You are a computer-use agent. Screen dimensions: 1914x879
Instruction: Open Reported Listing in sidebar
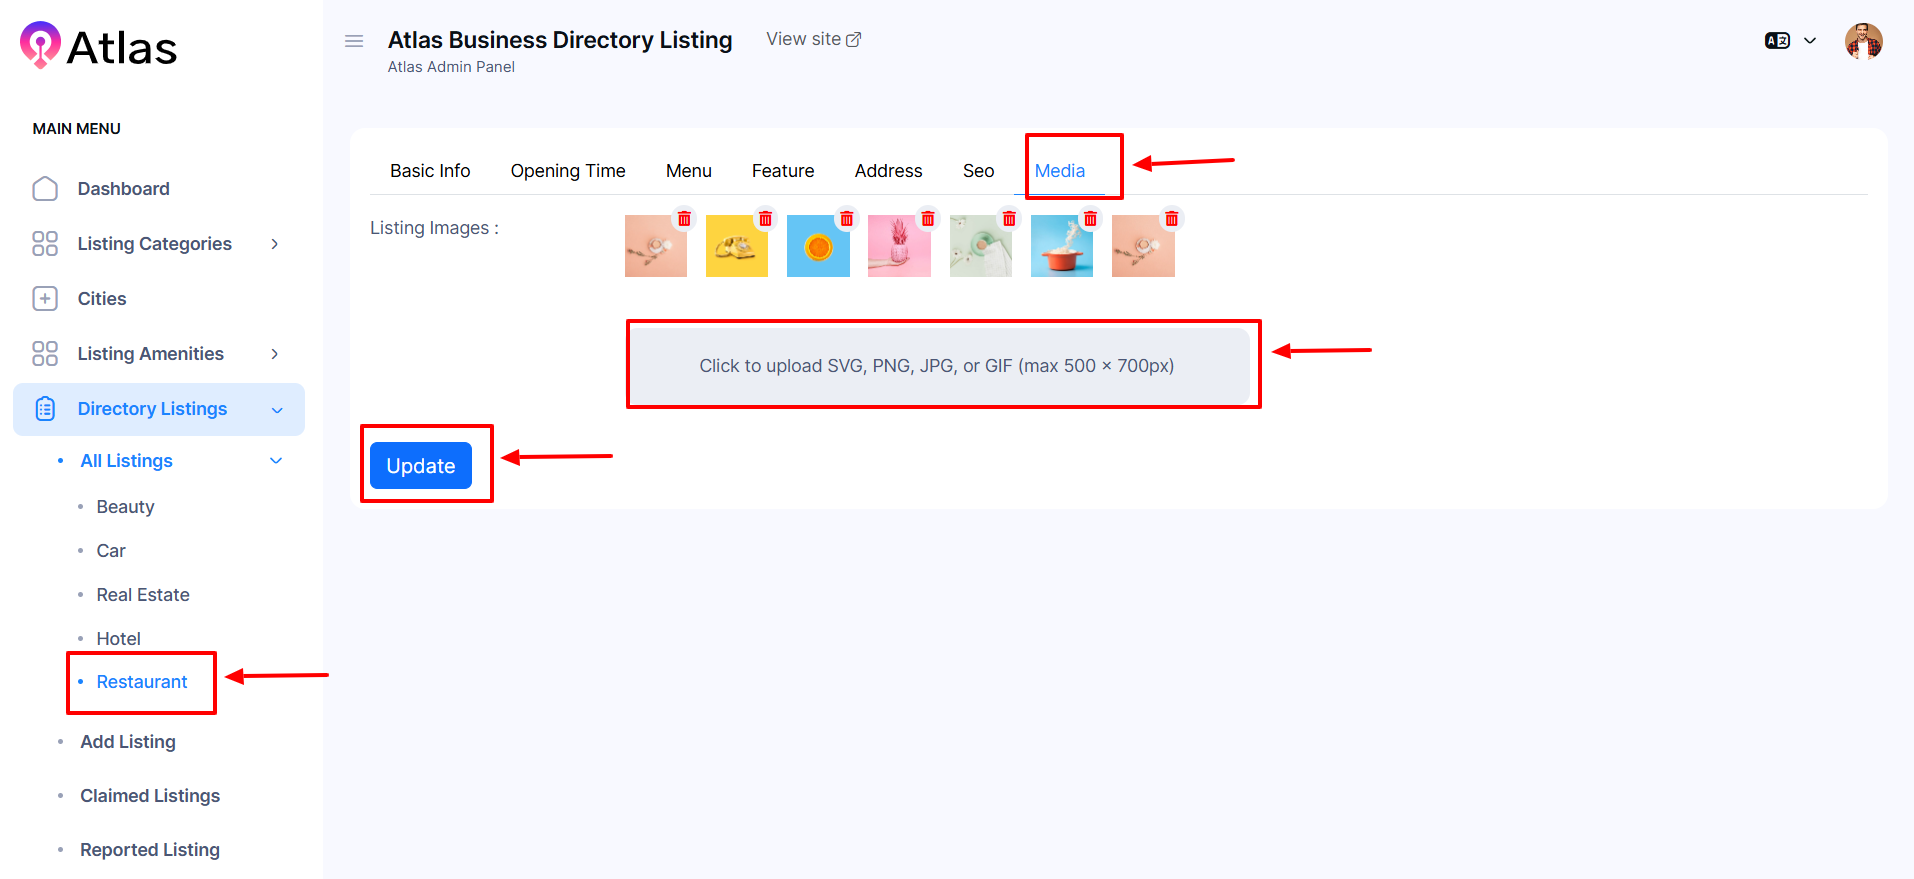click(x=150, y=850)
